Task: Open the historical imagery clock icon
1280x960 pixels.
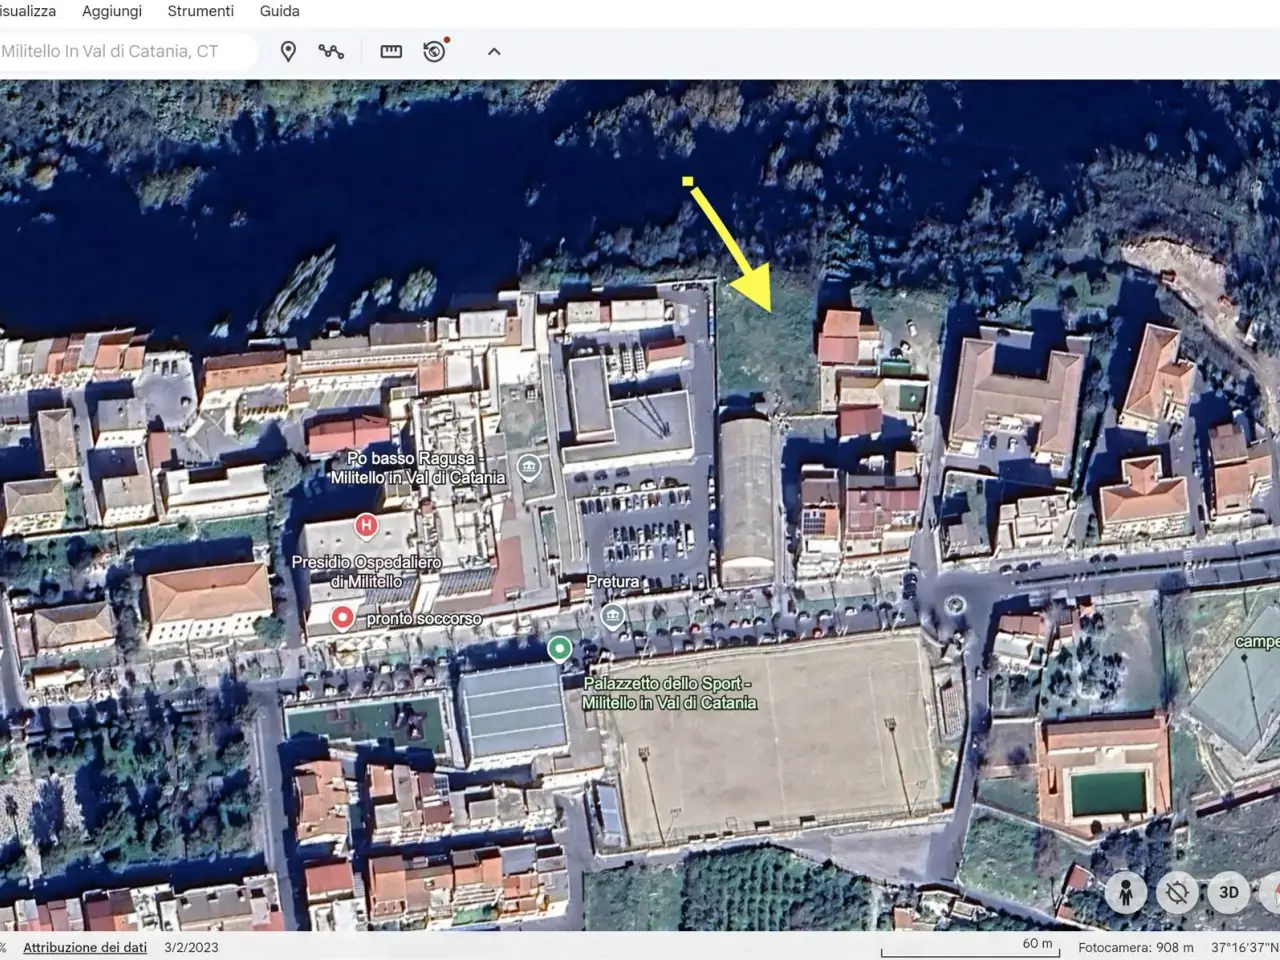Action: coord(435,51)
